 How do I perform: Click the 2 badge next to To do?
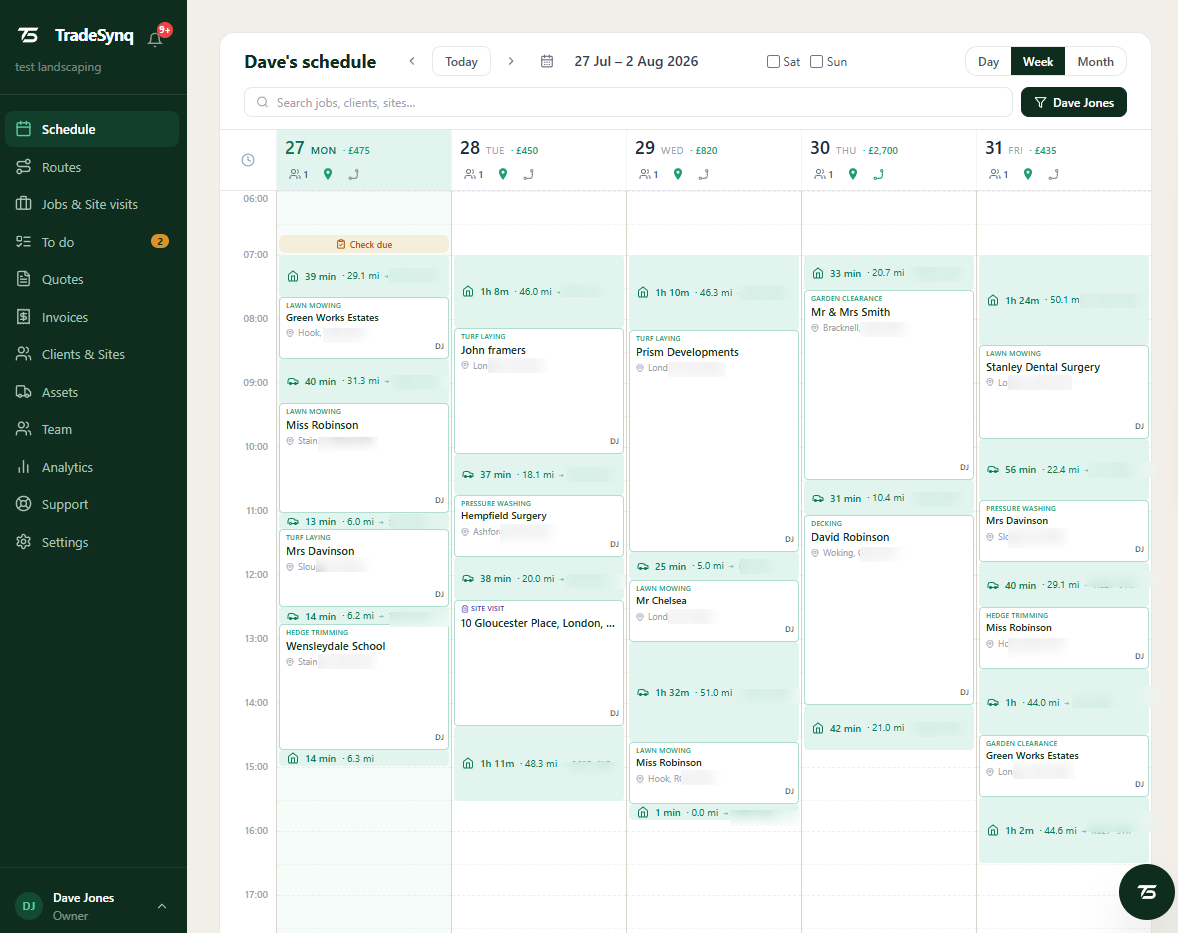pyautogui.click(x=160, y=241)
